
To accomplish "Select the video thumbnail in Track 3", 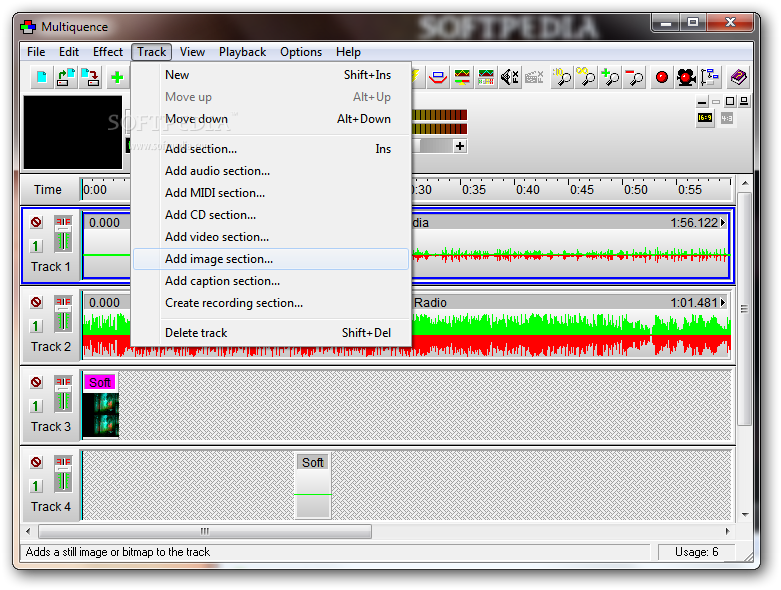I will point(101,415).
